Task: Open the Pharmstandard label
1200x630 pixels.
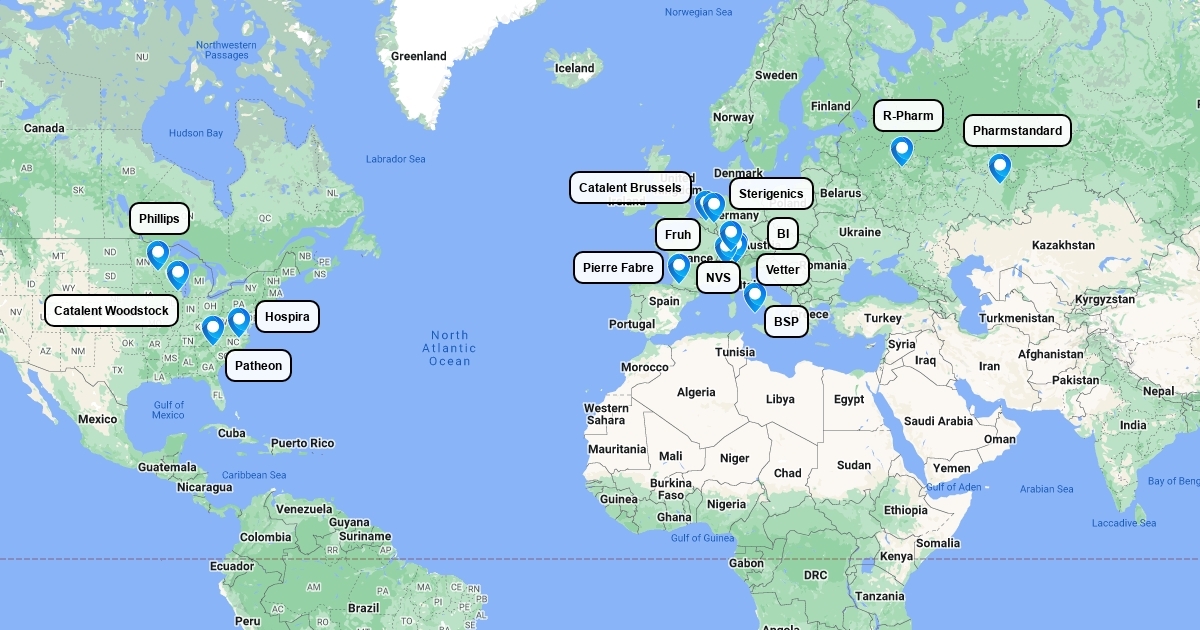Action: pyautogui.click(x=1017, y=131)
